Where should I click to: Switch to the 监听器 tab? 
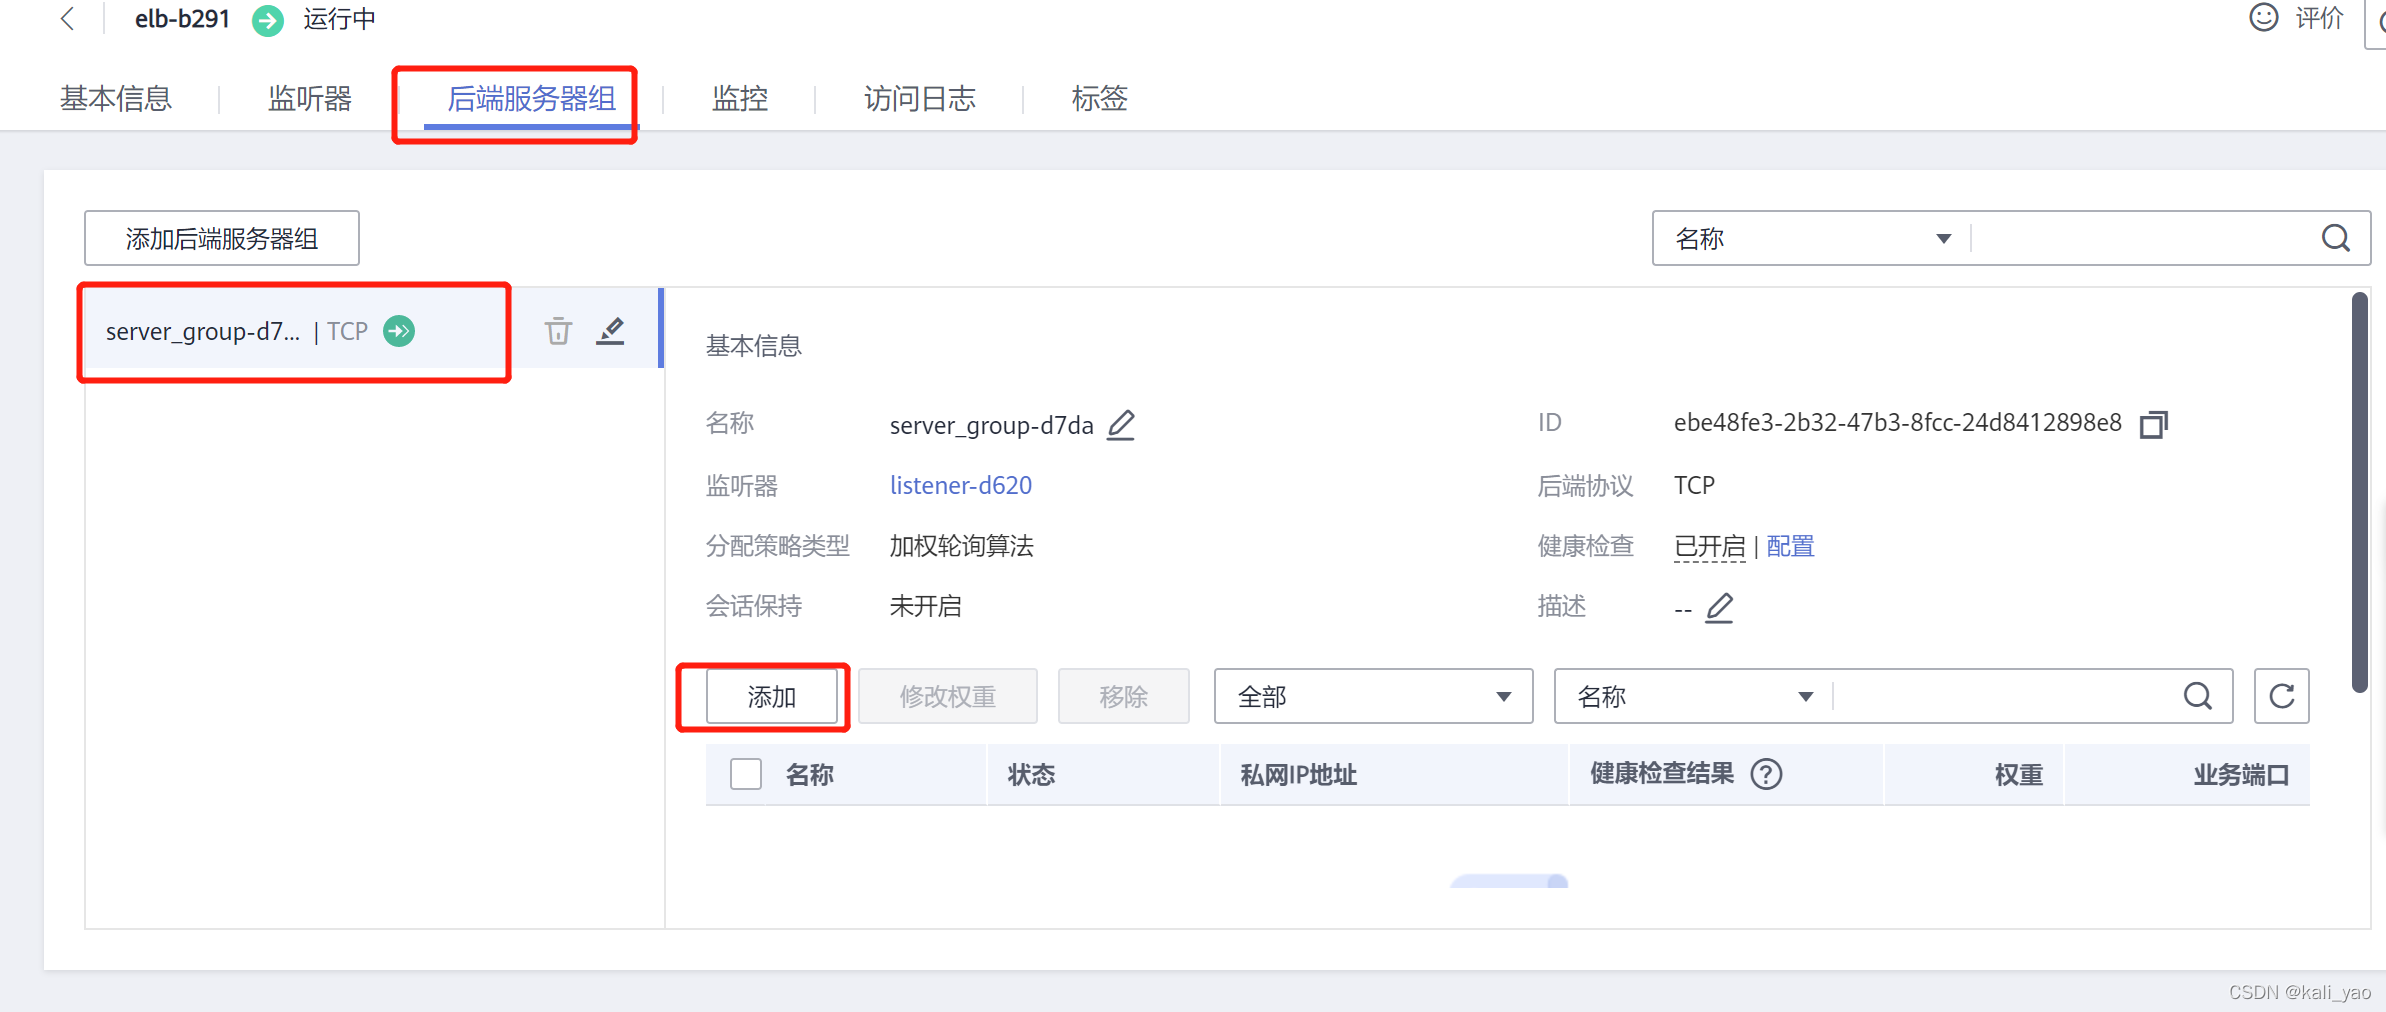[310, 98]
